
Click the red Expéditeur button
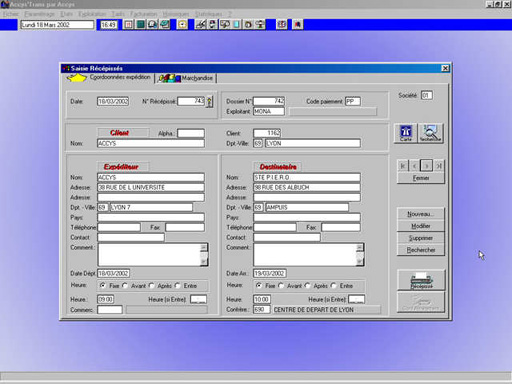[x=123, y=167]
